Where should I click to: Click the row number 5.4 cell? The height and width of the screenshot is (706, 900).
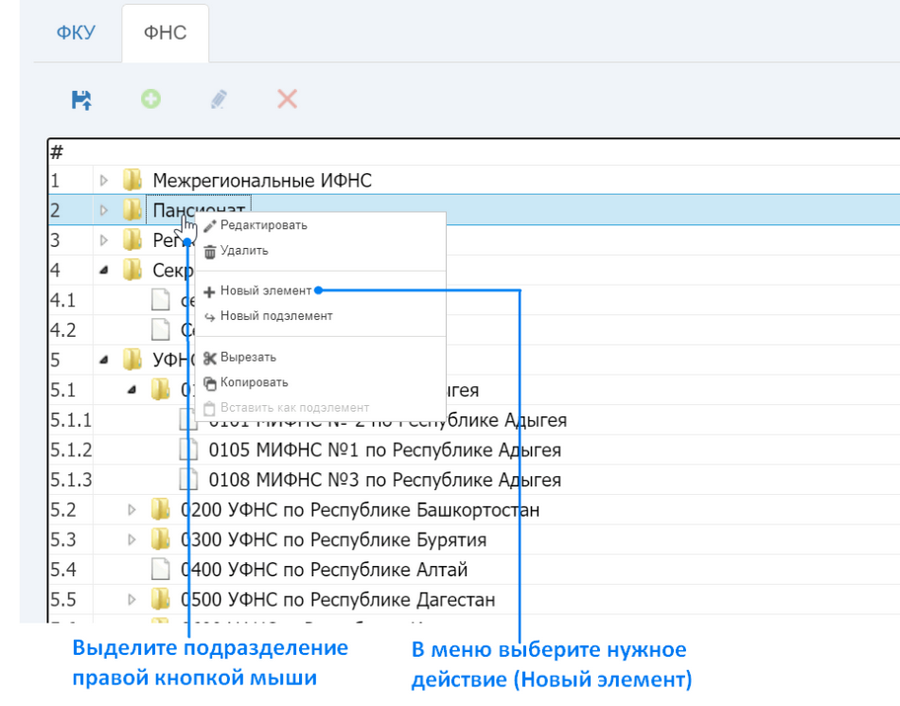(x=71, y=569)
